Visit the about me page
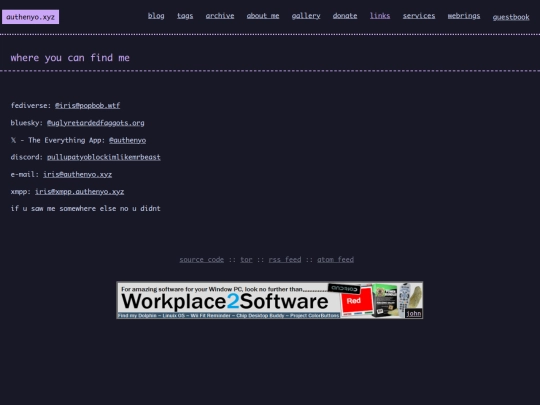This screenshot has width=540, height=405. [x=263, y=16]
